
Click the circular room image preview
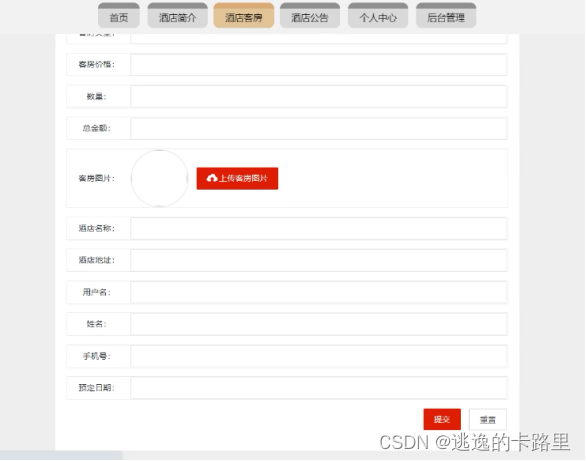coord(160,179)
